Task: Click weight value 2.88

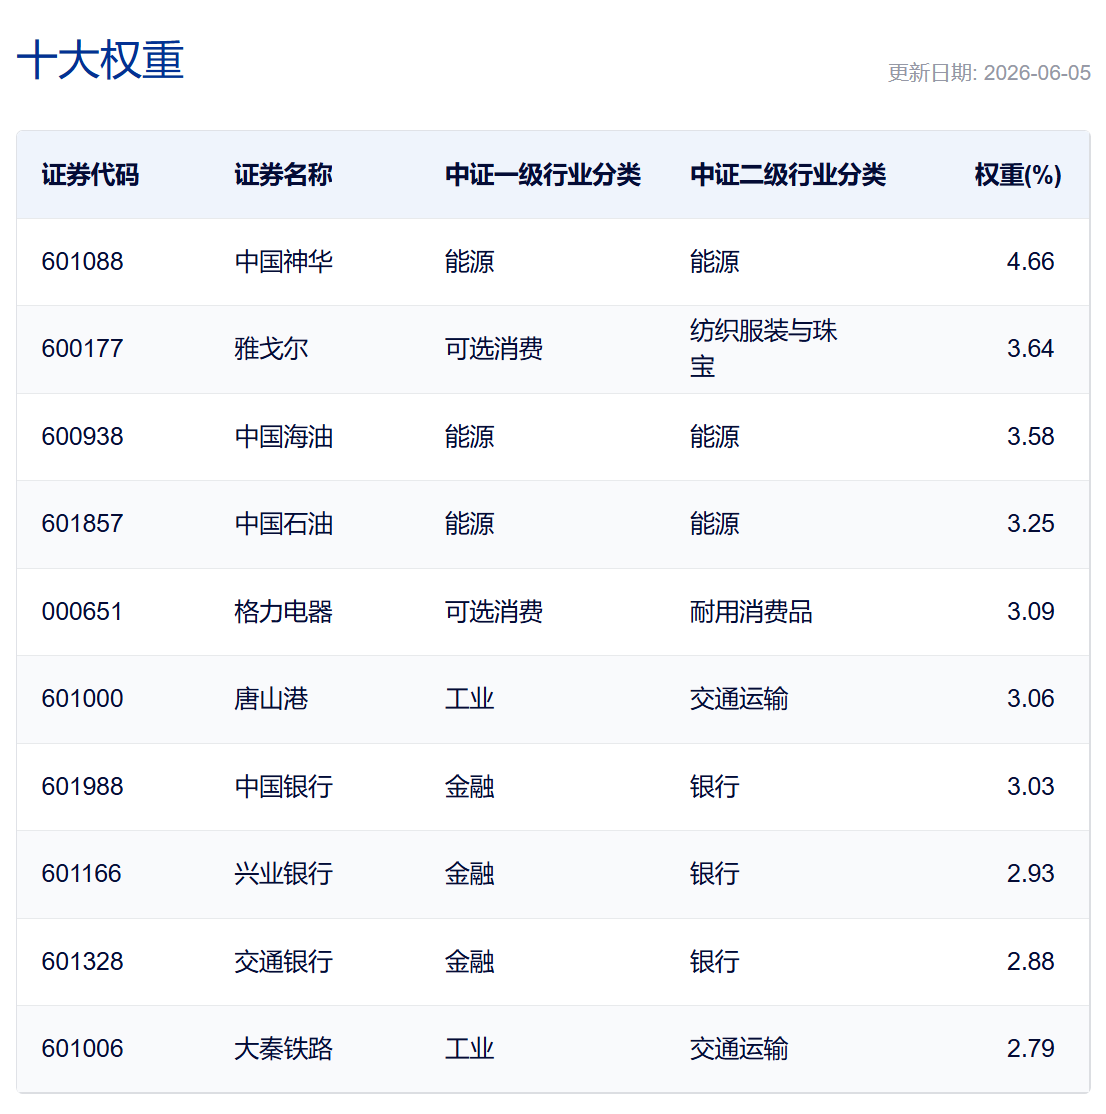Action: 1031,961
